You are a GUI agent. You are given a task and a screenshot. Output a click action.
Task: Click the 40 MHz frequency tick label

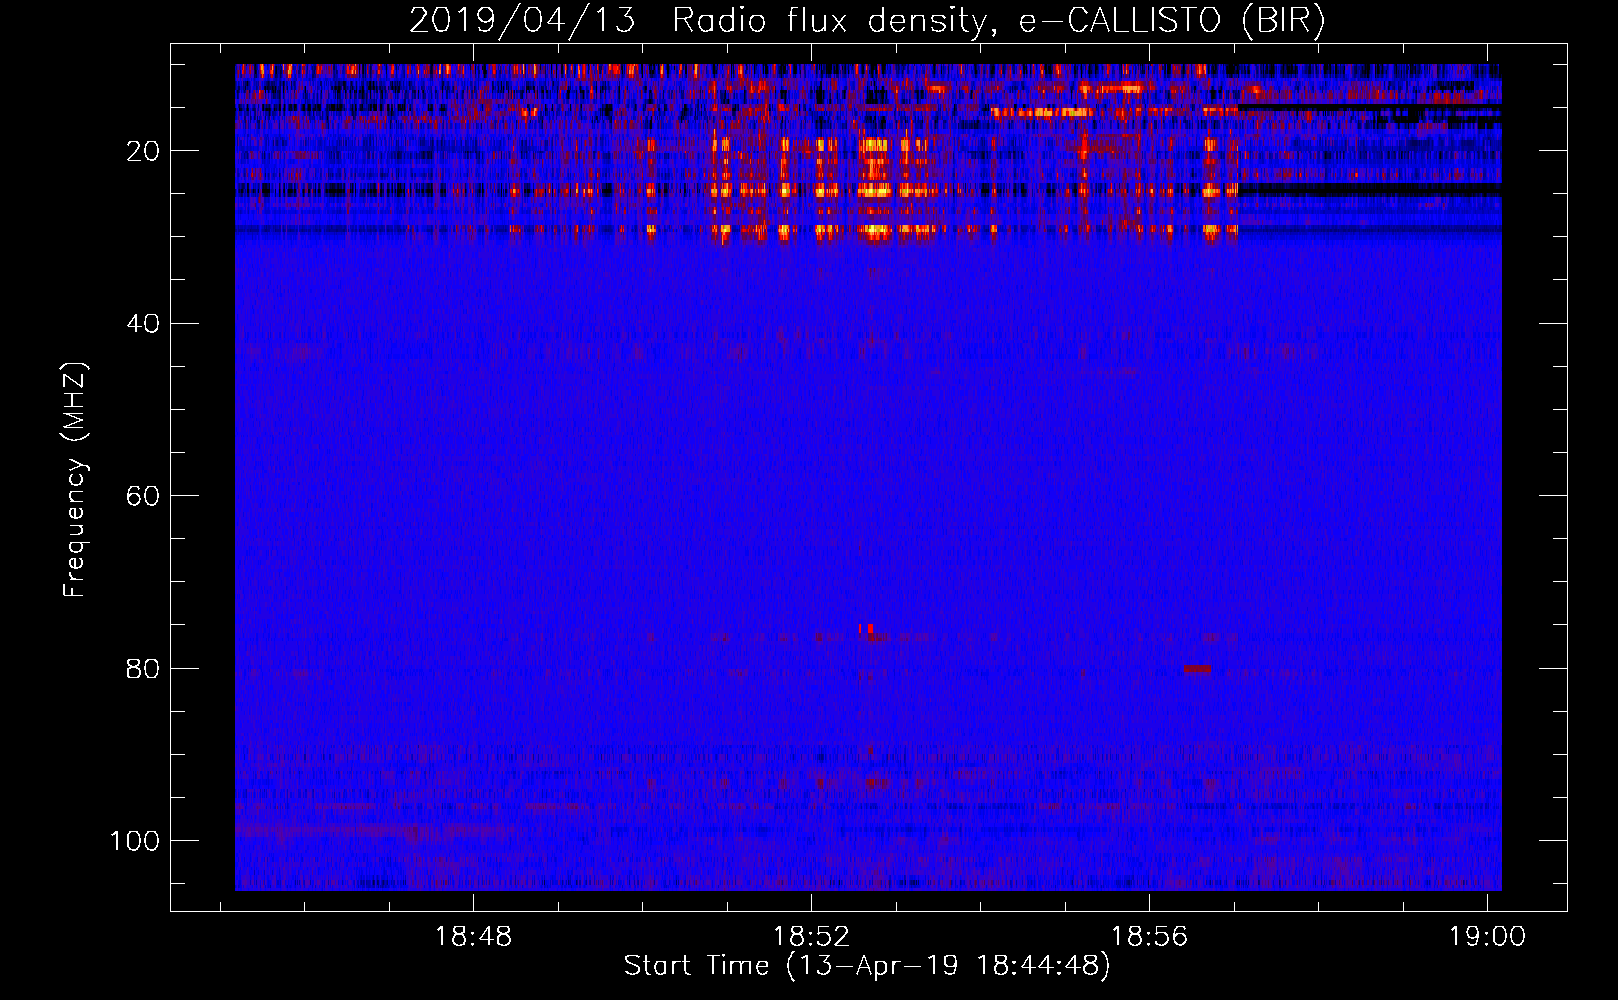(143, 323)
